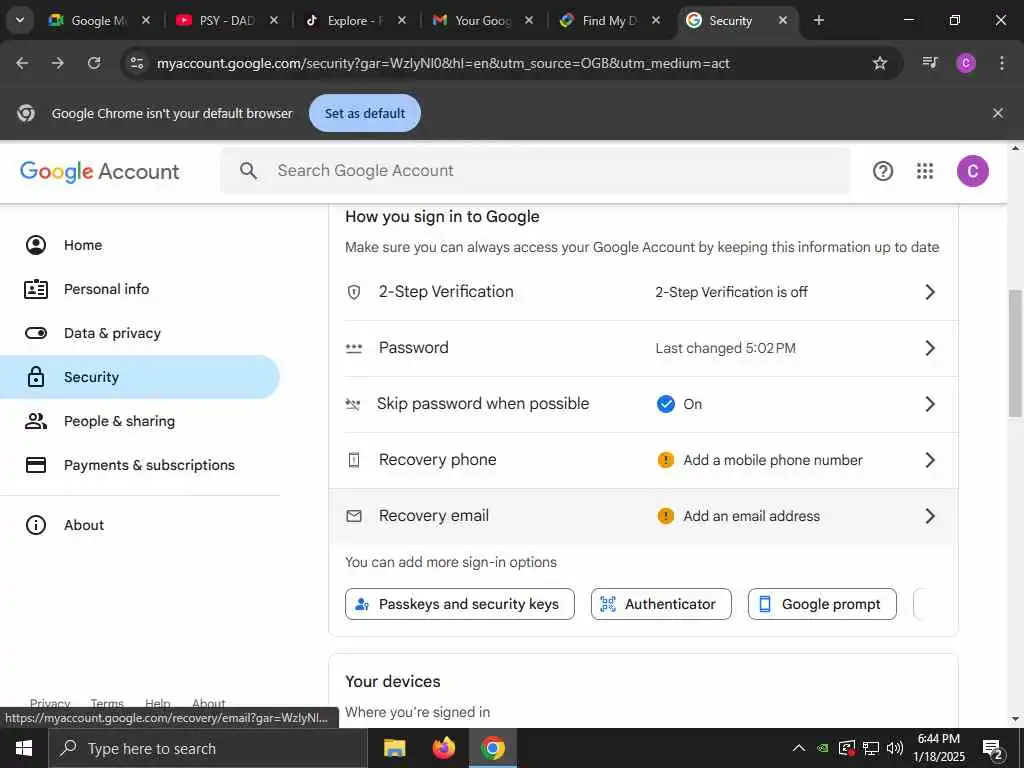1024x768 pixels.
Task: Open Chrome profile avatar in toolbar
Action: (966, 63)
